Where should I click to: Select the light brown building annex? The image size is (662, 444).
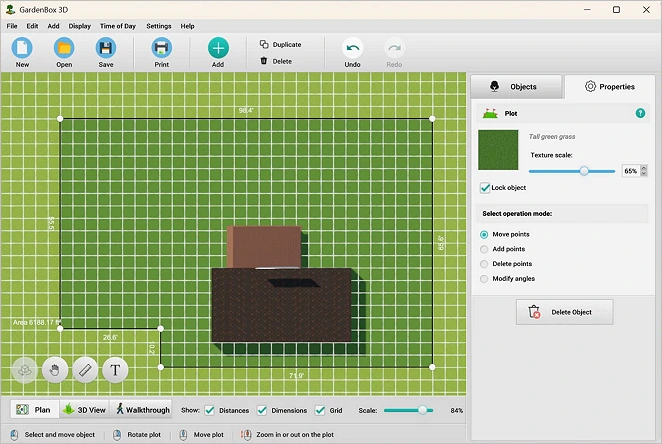[x=264, y=247]
